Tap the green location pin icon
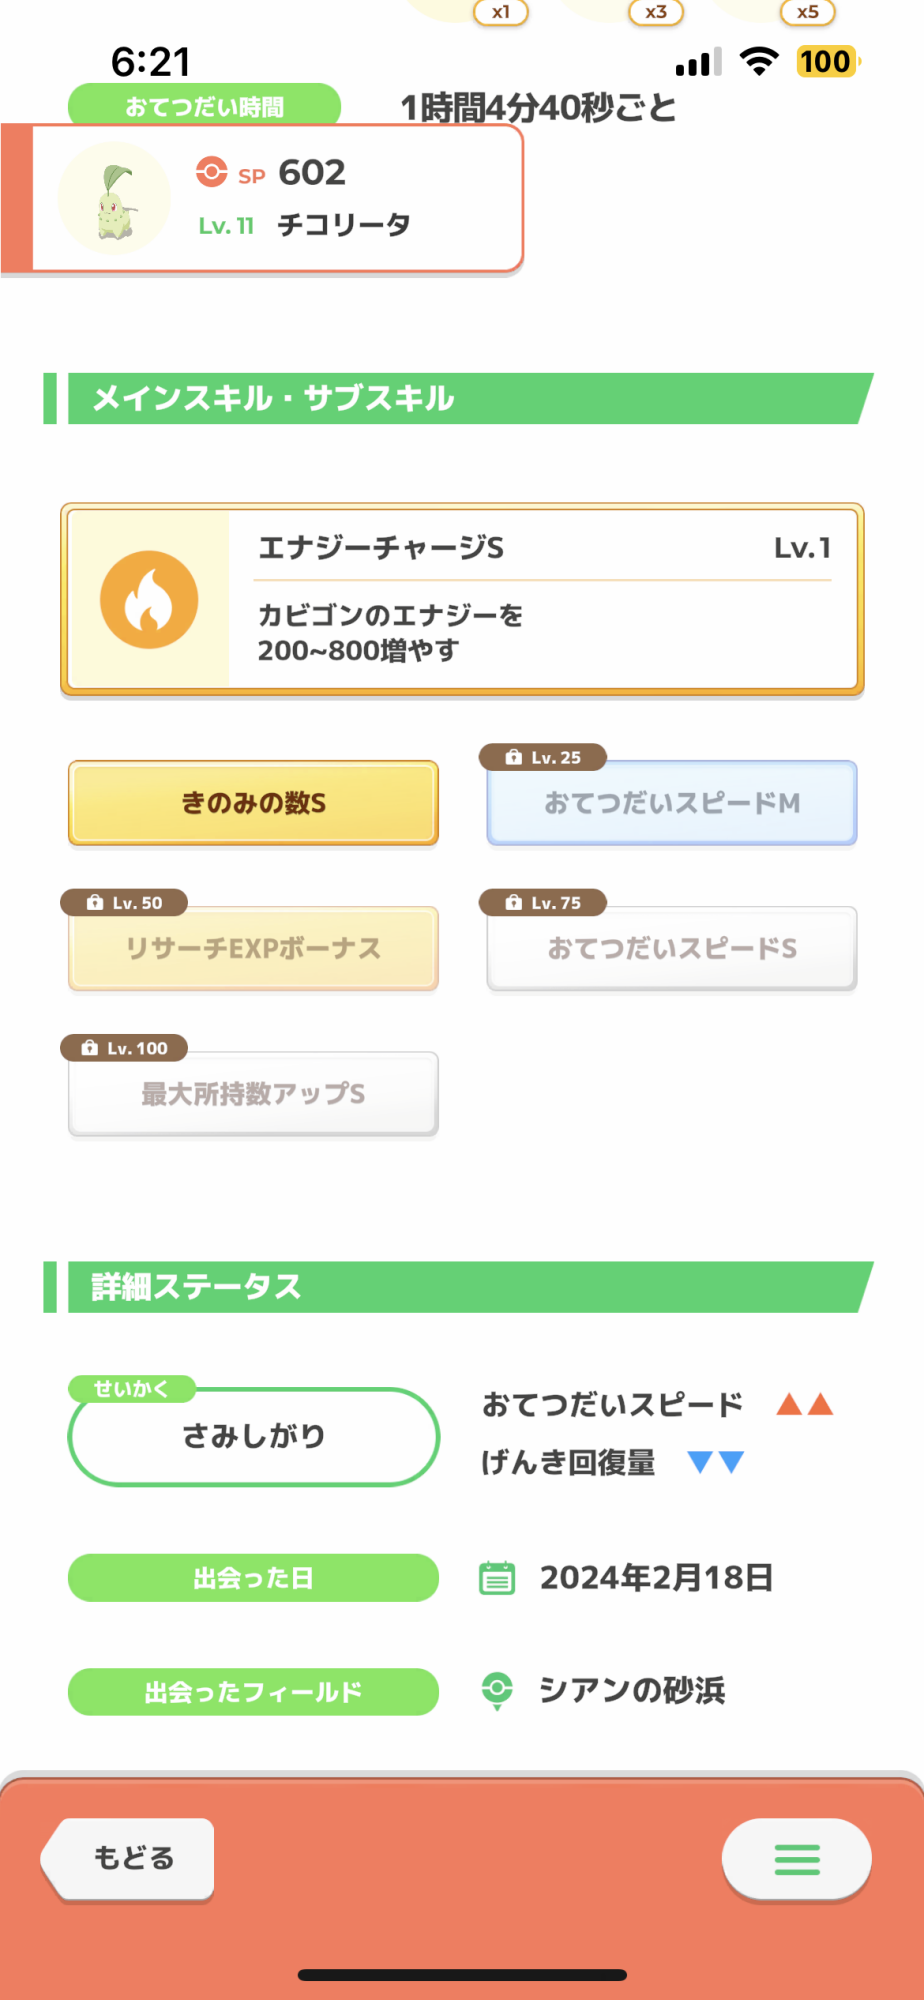Screen dimensions: 924x2000 tap(497, 1690)
